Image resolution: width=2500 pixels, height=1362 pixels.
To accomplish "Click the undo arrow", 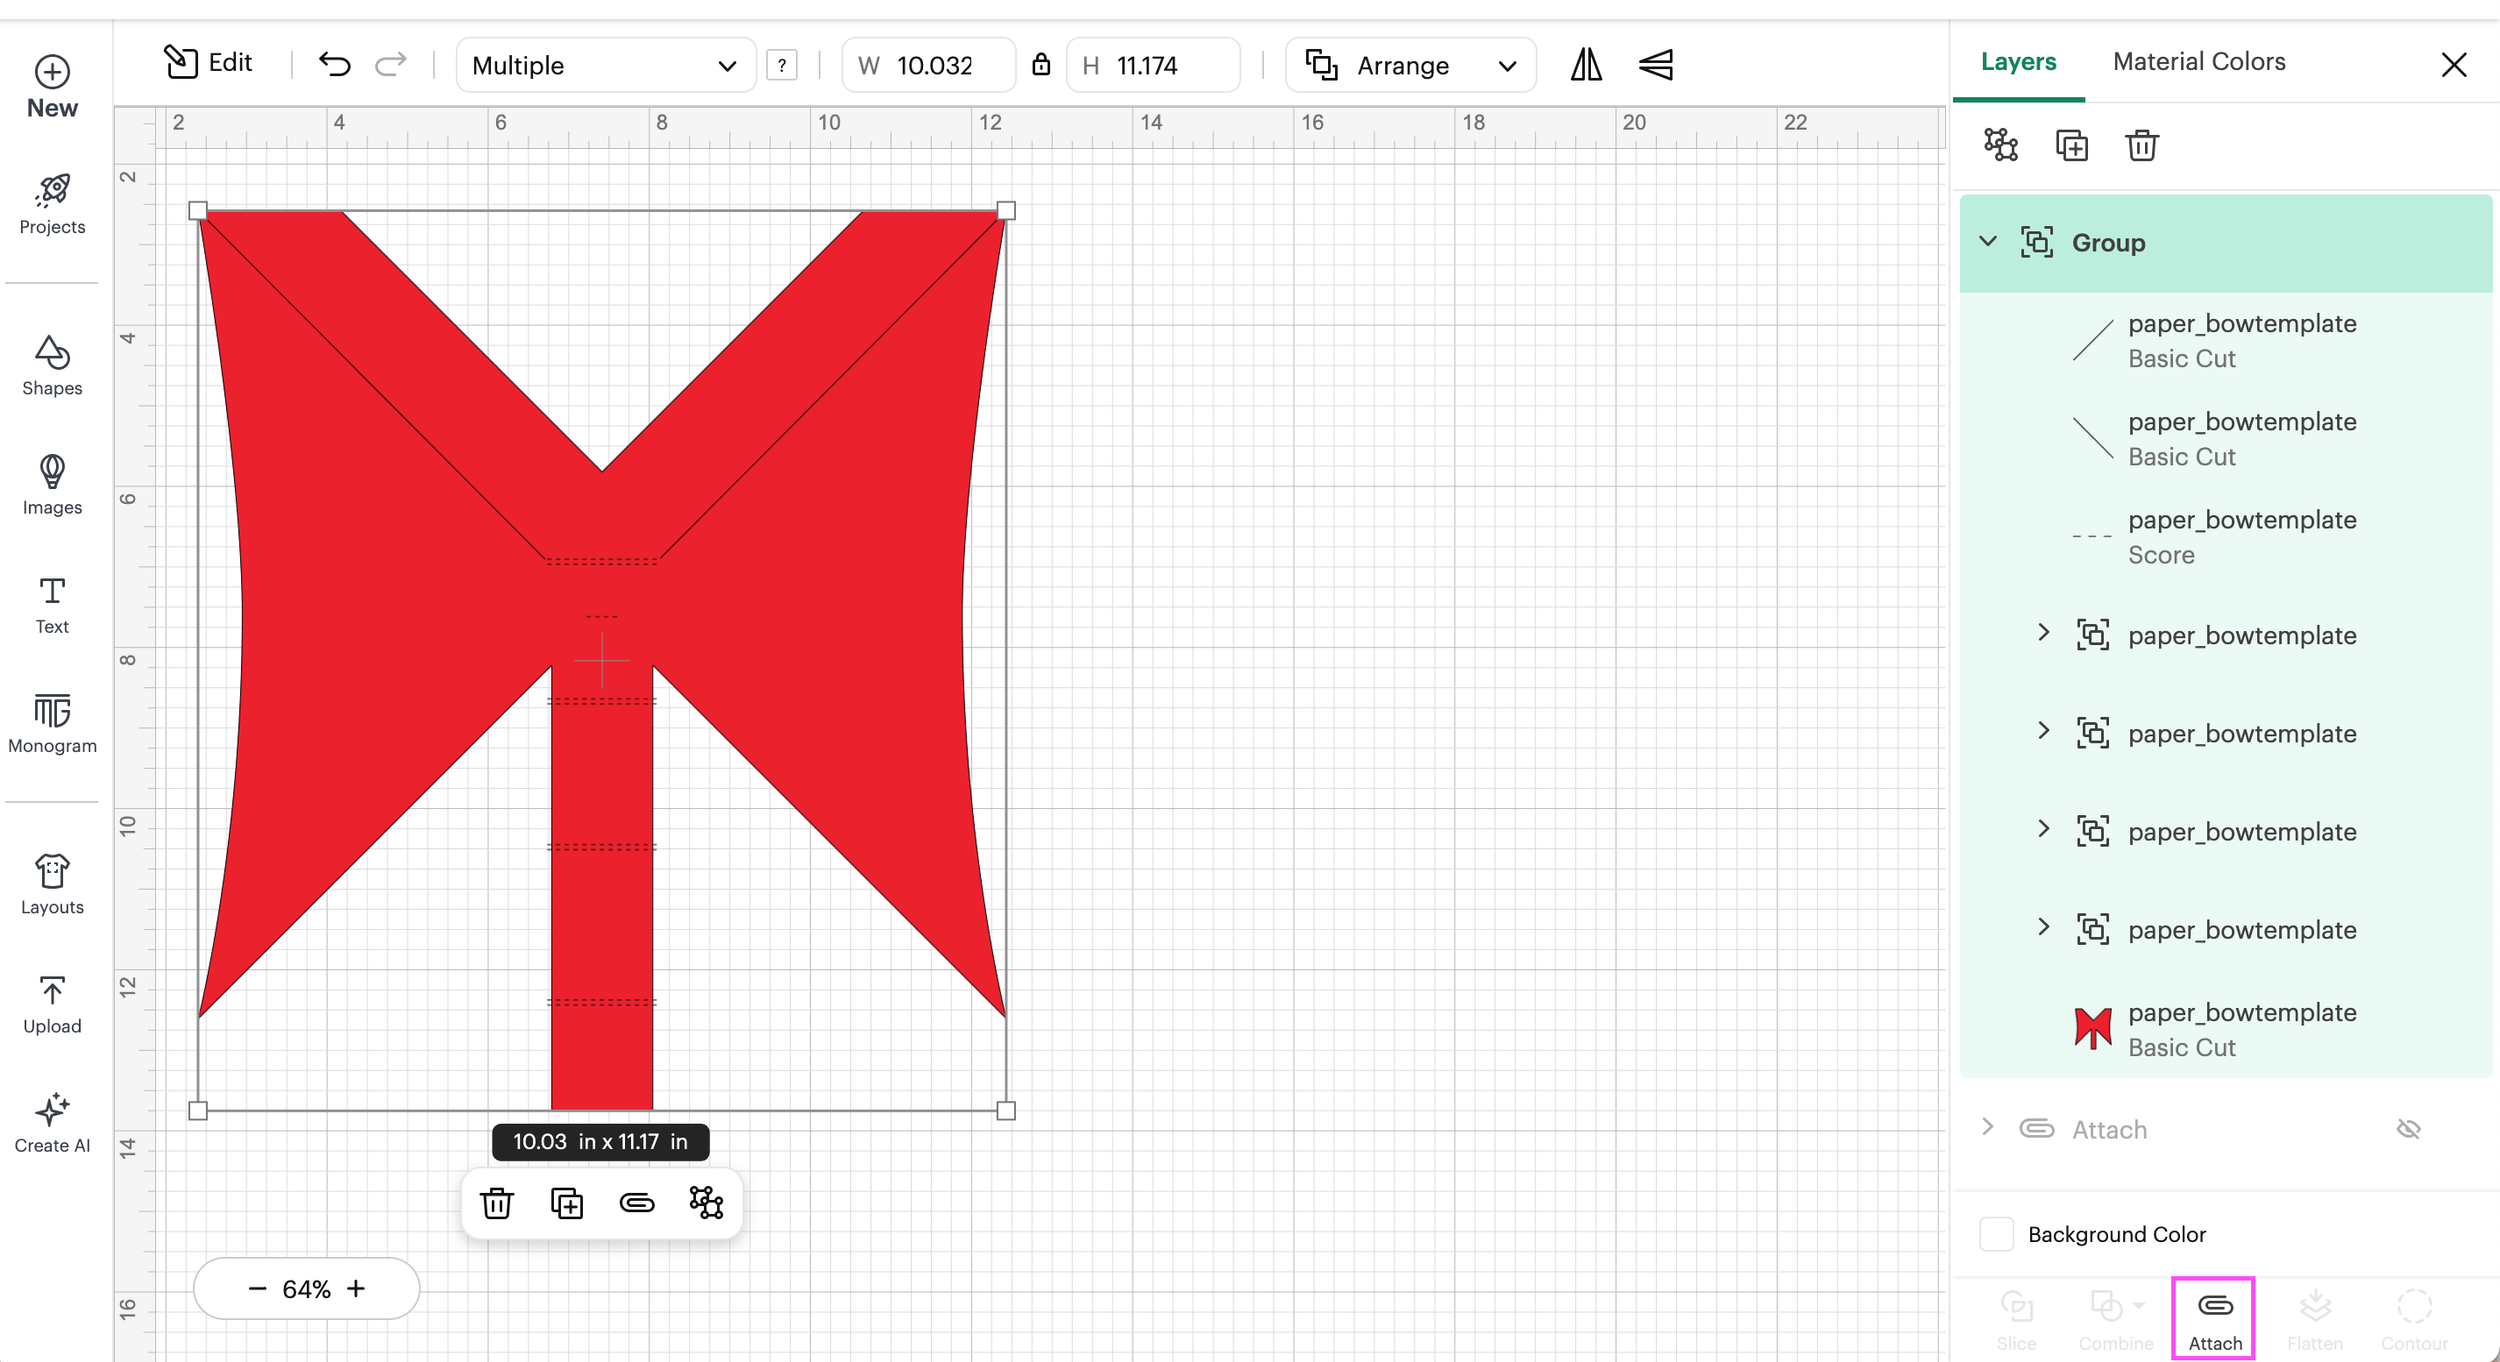I will [335, 65].
